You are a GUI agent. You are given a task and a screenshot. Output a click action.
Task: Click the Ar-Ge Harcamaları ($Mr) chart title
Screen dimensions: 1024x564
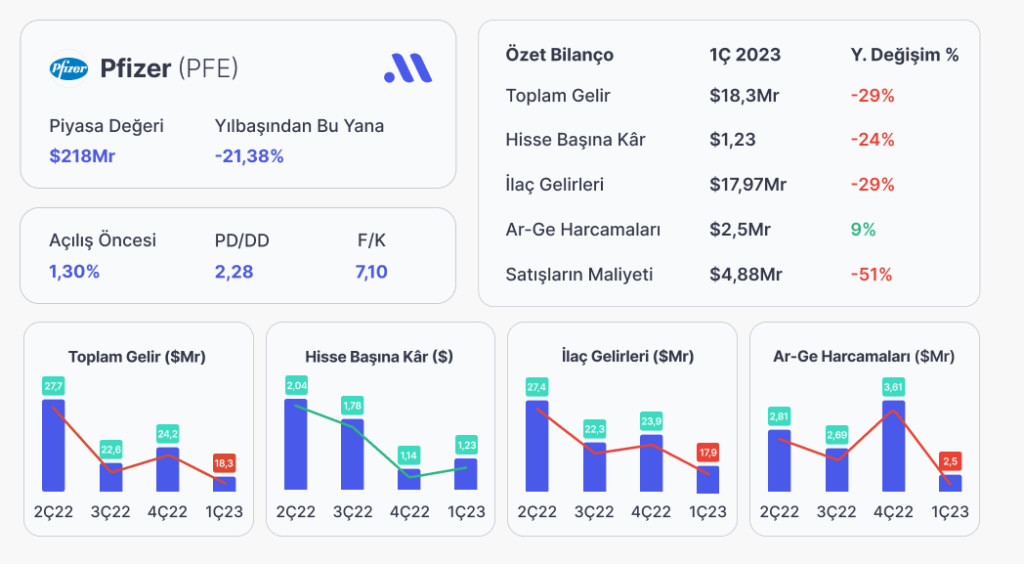click(864, 356)
